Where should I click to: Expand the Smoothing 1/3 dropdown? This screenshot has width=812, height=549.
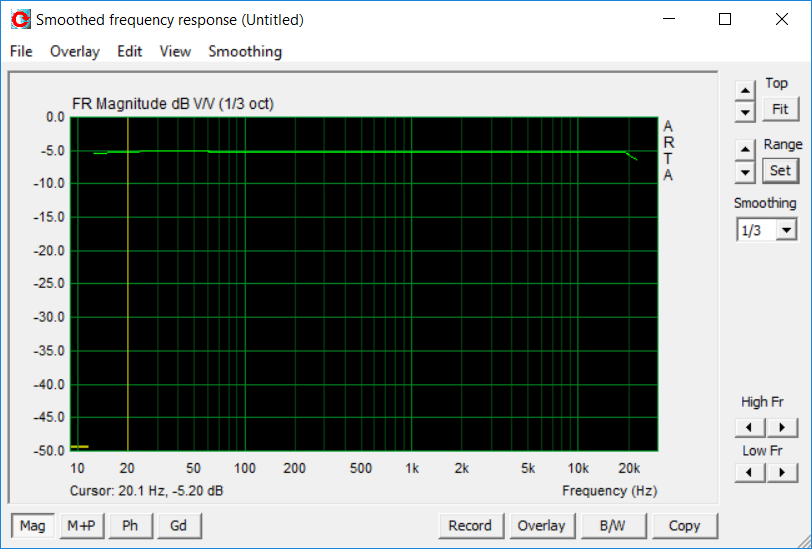[x=786, y=230]
